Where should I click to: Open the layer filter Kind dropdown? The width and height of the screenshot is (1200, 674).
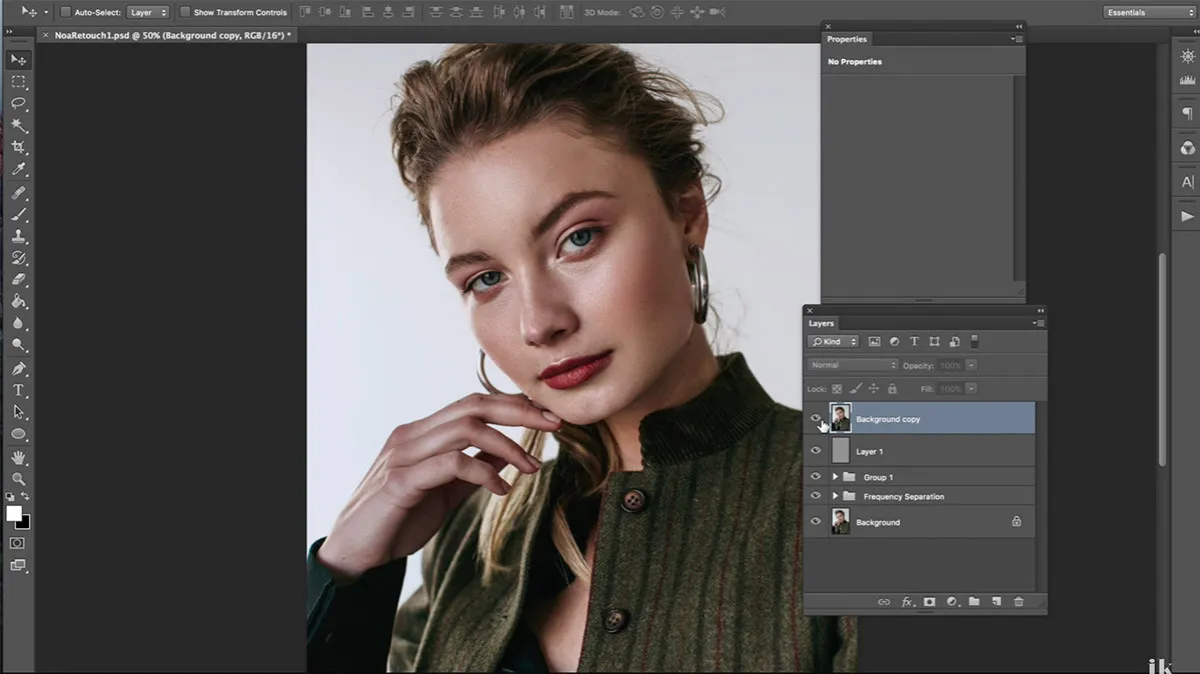(x=834, y=342)
